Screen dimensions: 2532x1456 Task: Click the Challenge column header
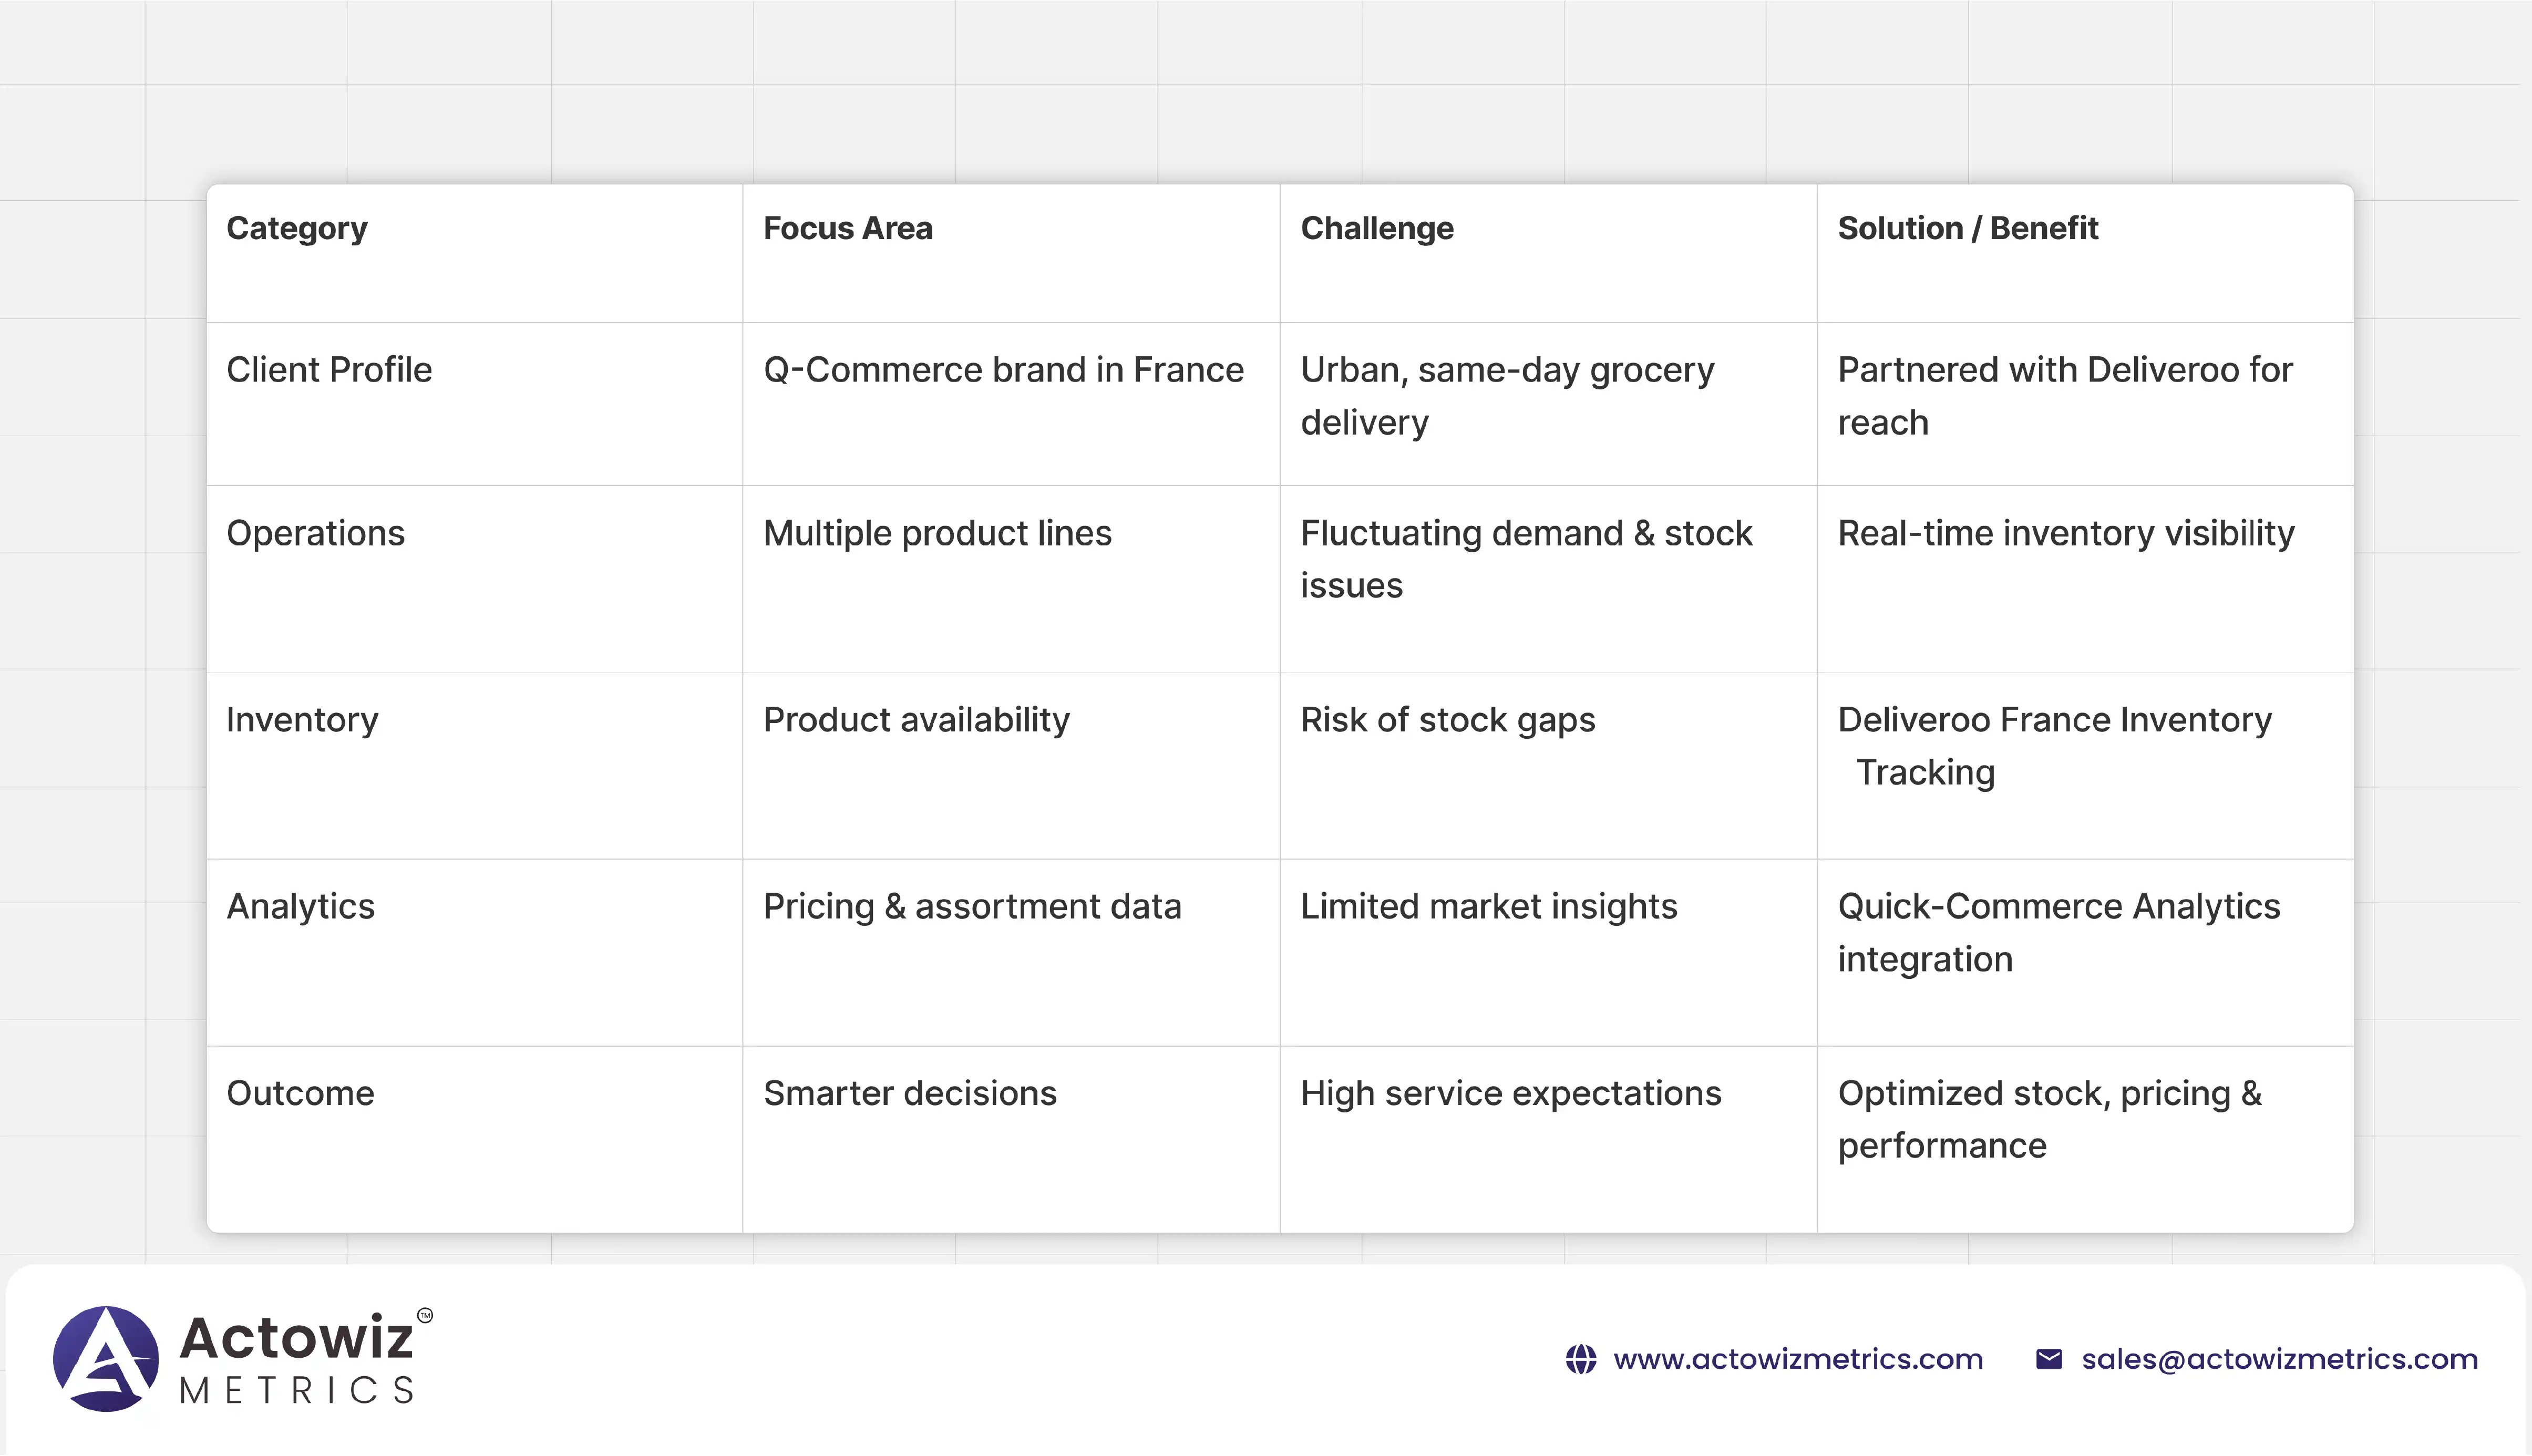[1376, 228]
